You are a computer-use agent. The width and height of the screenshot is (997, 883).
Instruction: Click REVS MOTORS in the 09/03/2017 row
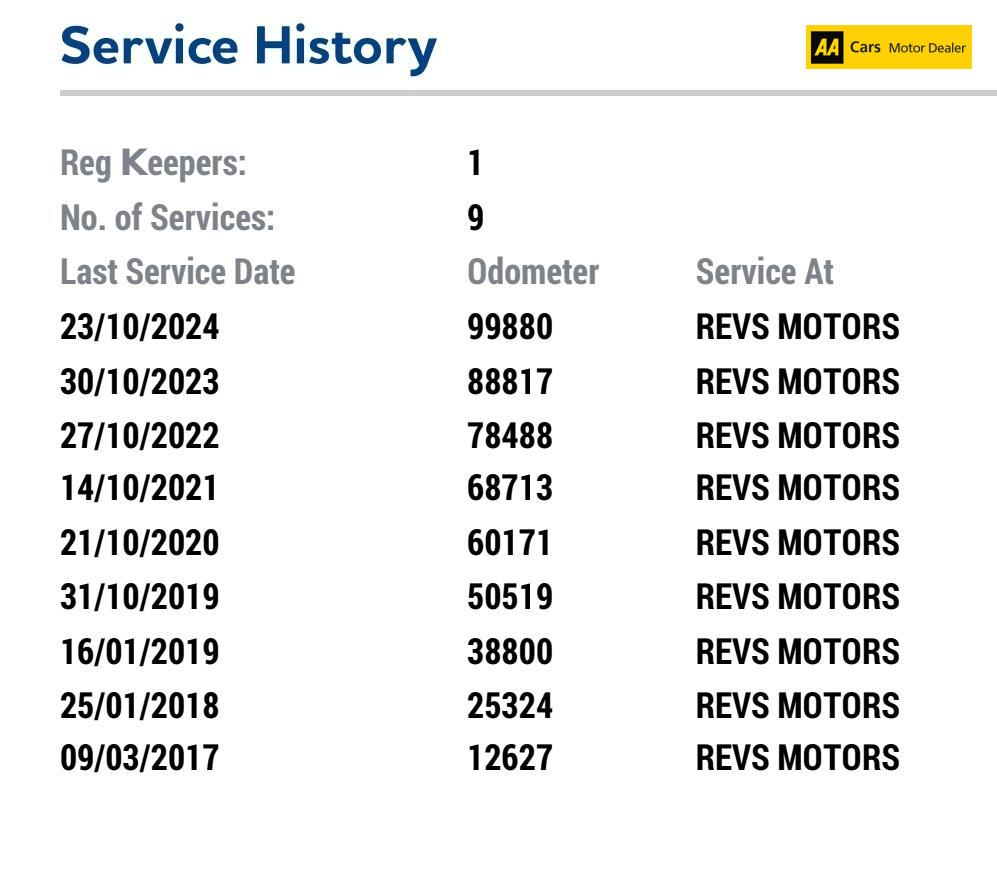[x=797, y=759]
